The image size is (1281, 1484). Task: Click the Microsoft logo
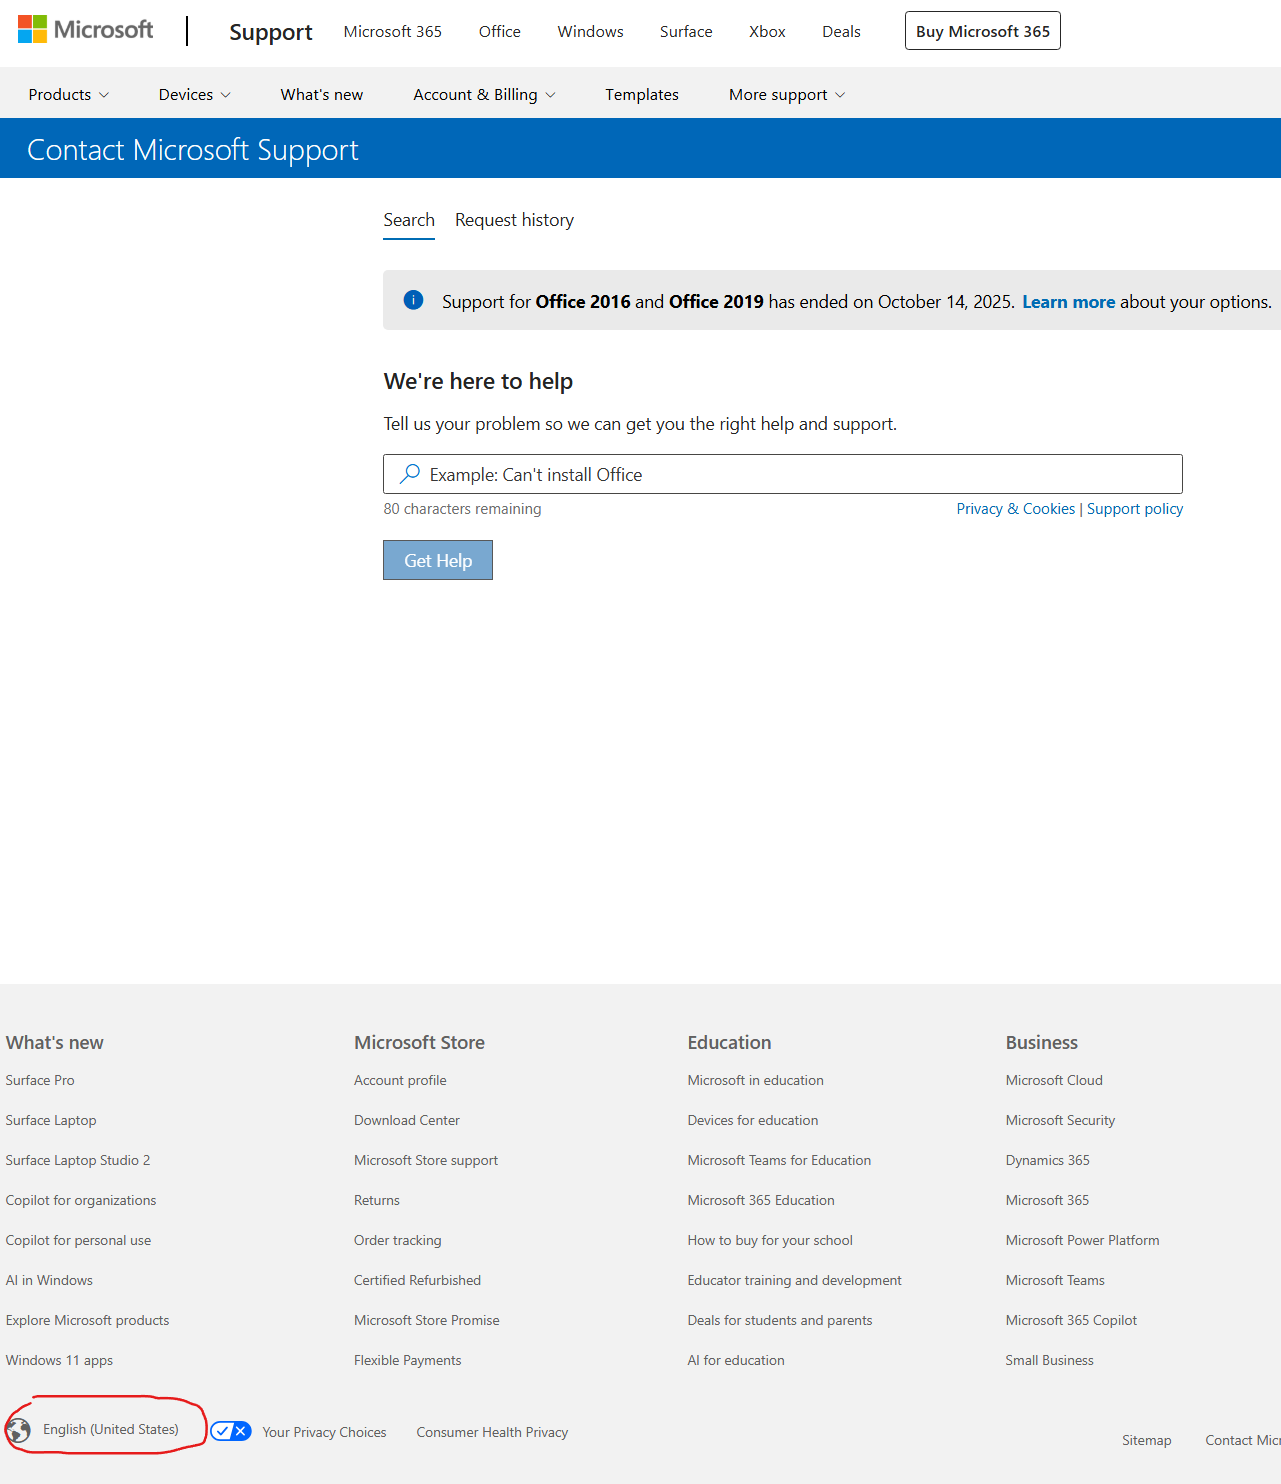pyautogui.click(x=86, y=30)
